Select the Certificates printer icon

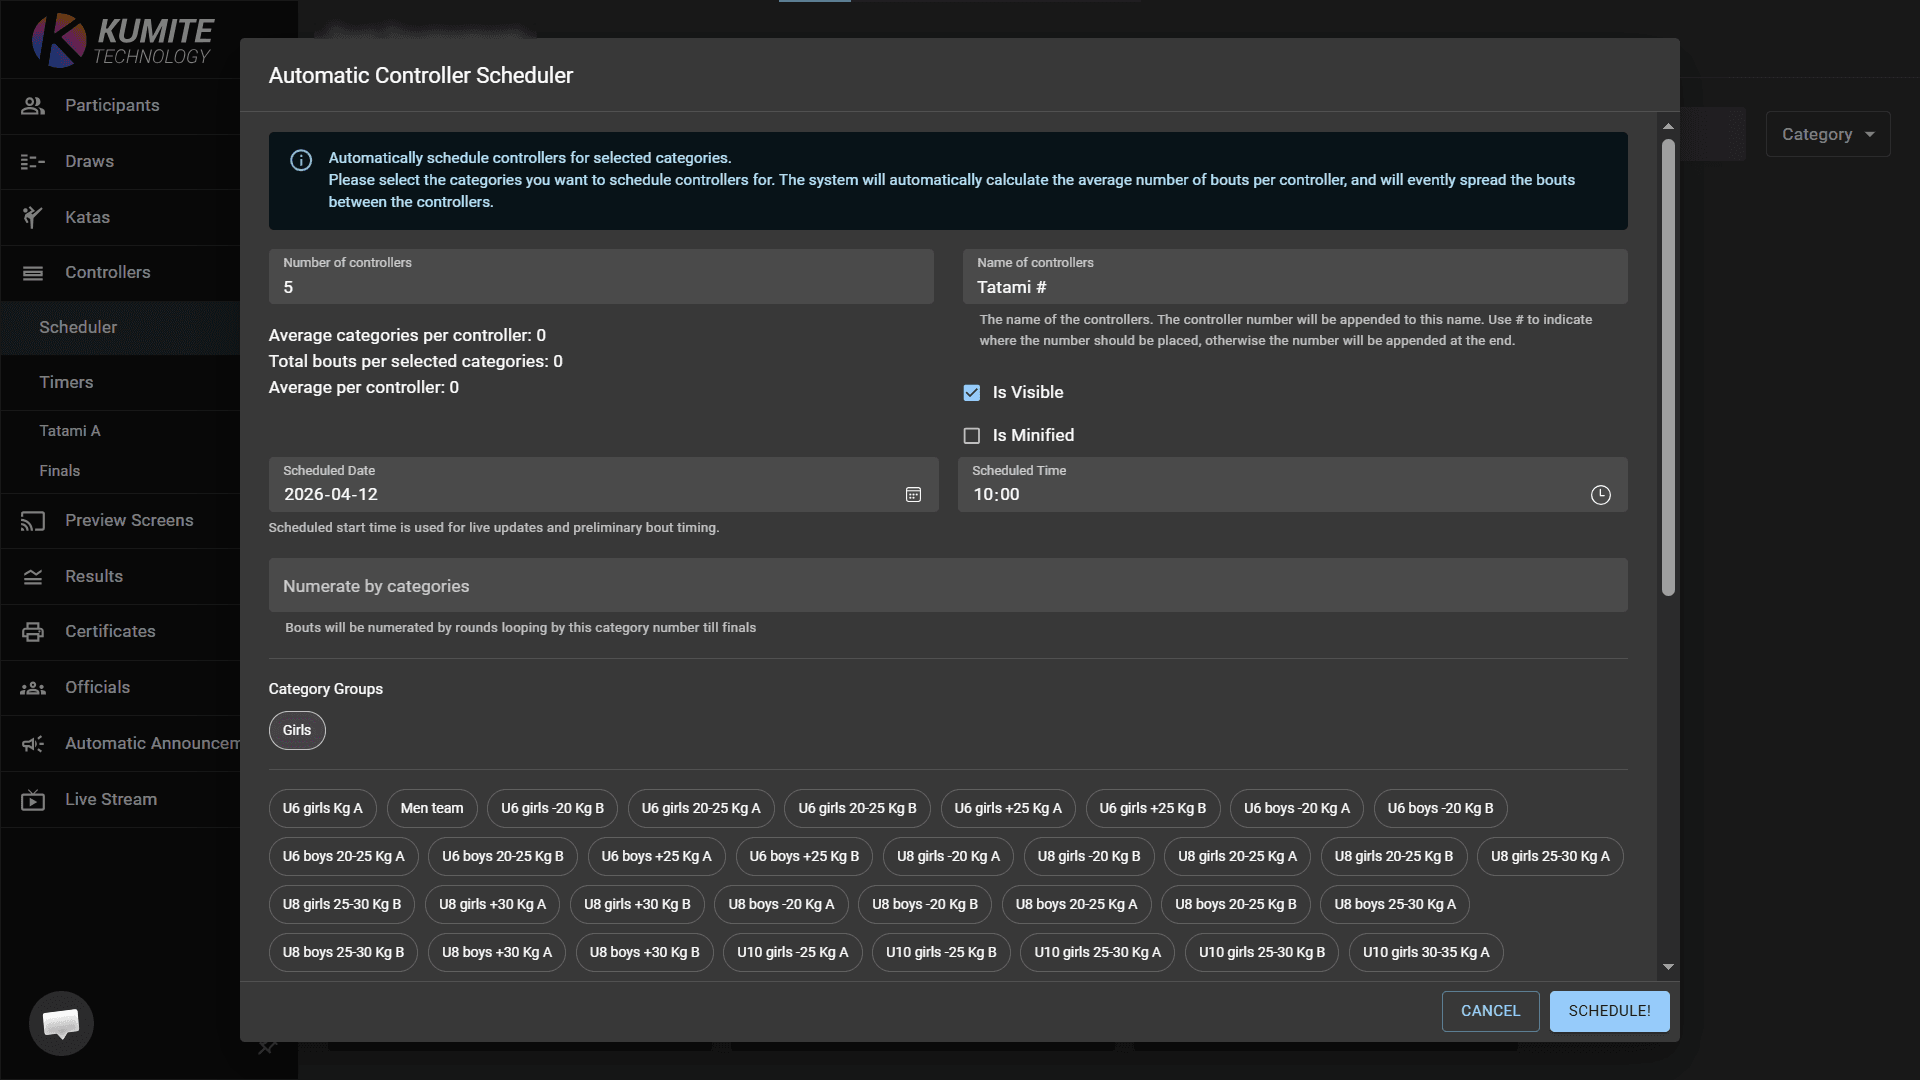click(33, 631)
